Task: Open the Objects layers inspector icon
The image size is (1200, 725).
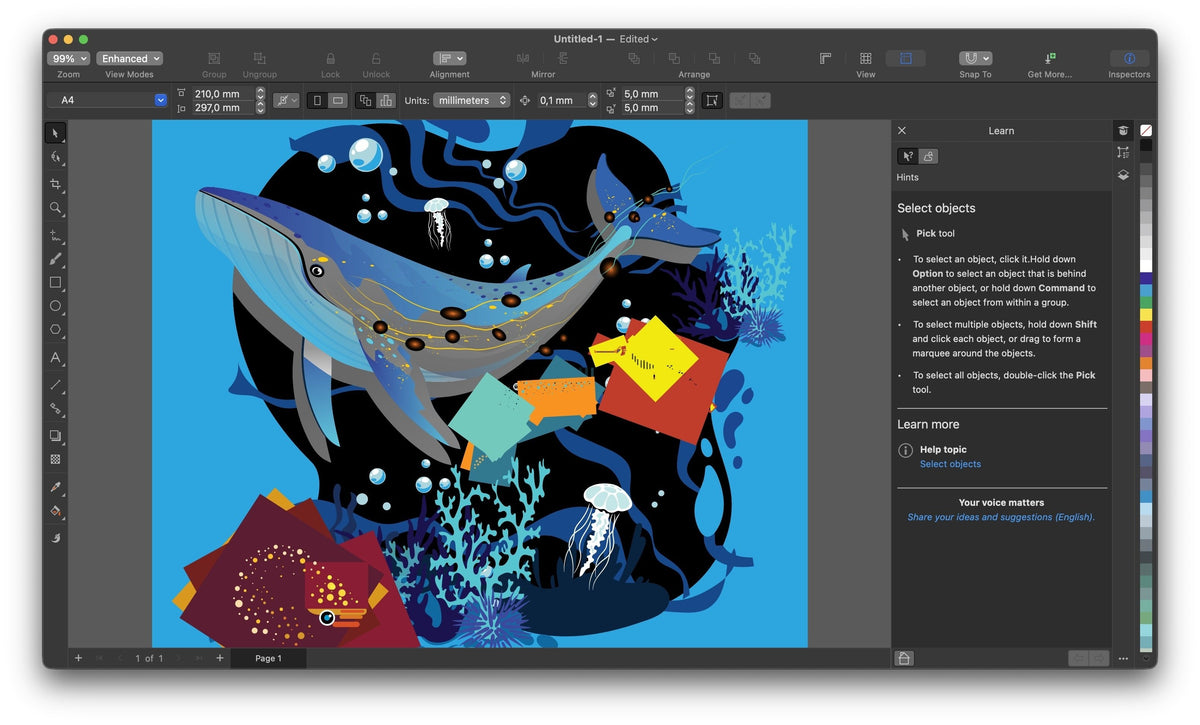Action: tap(1124, 175)
